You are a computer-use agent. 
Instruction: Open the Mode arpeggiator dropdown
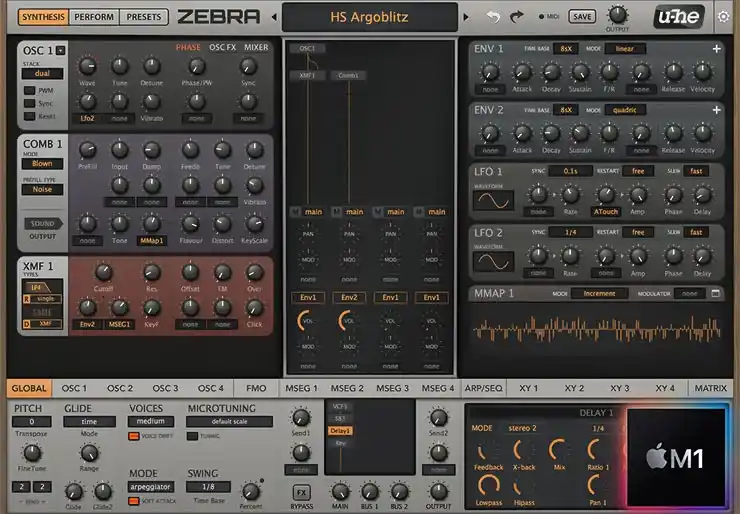(x=151, y=486)
